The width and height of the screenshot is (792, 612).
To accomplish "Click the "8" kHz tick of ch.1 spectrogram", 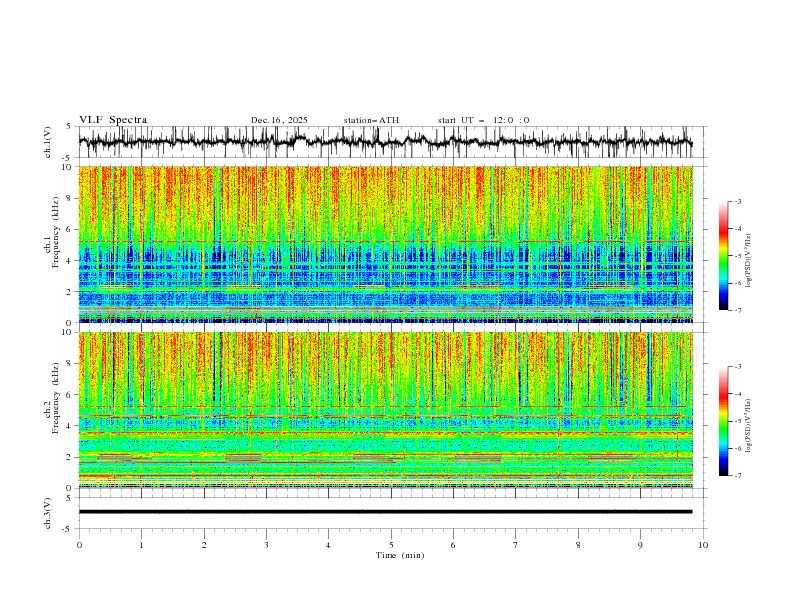I will click(x=71, y=198).
